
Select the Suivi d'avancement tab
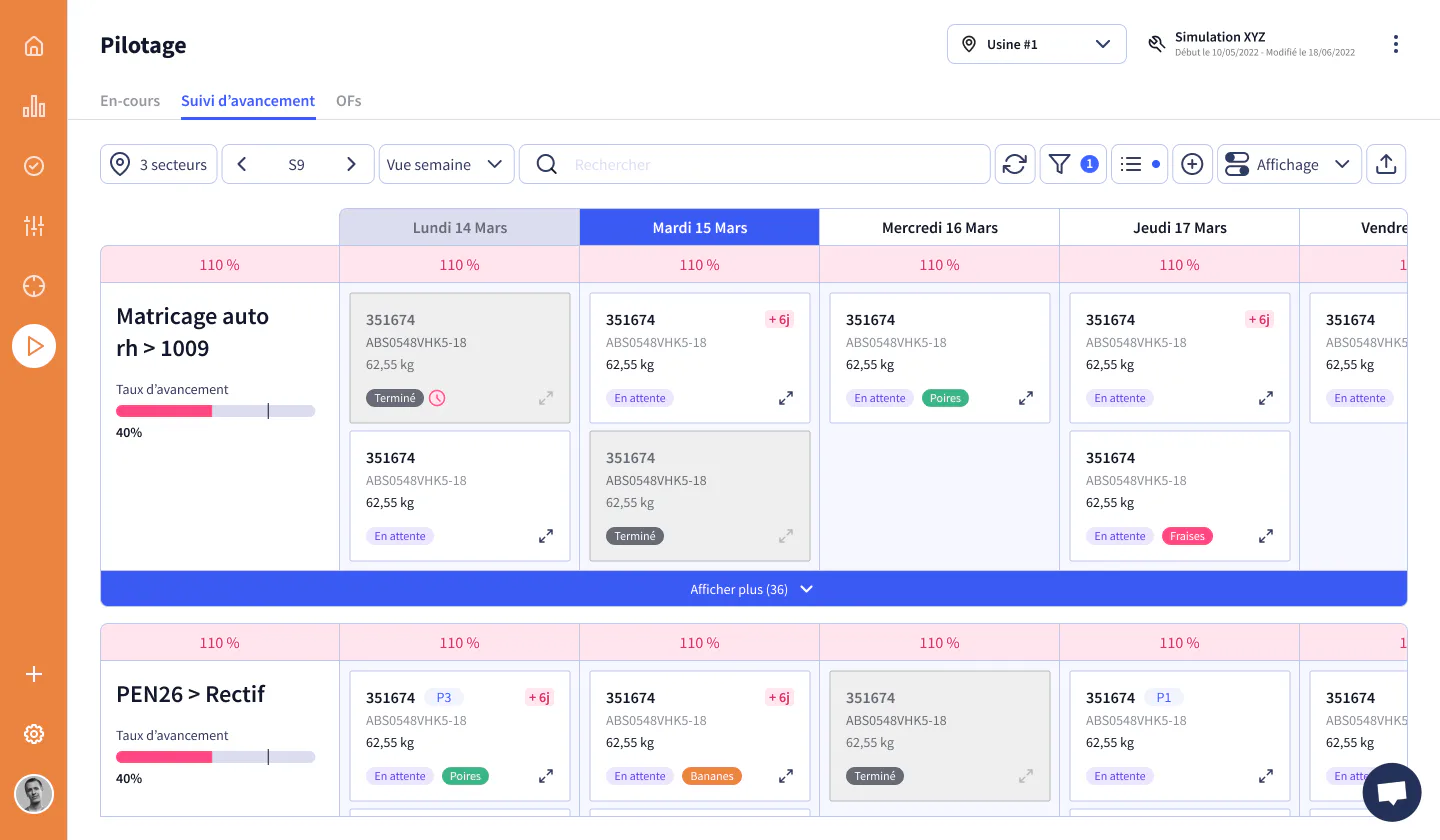click(248, 101)
